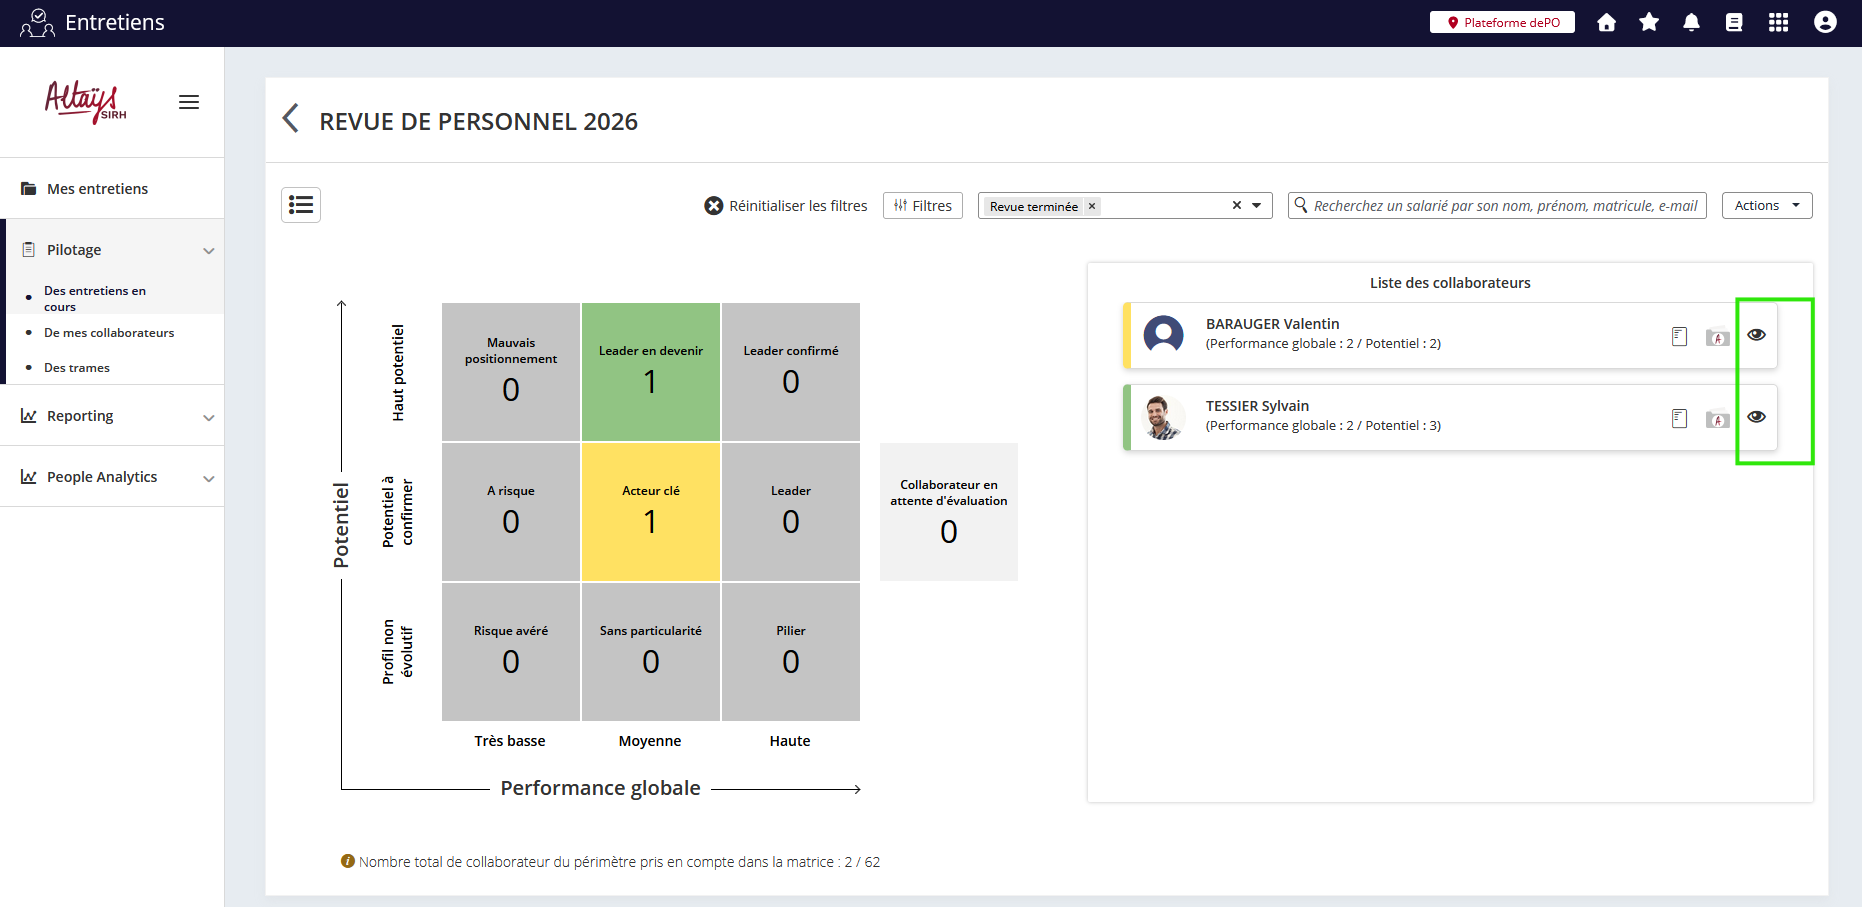Switch to list view with the list icon

click(301, 205)
